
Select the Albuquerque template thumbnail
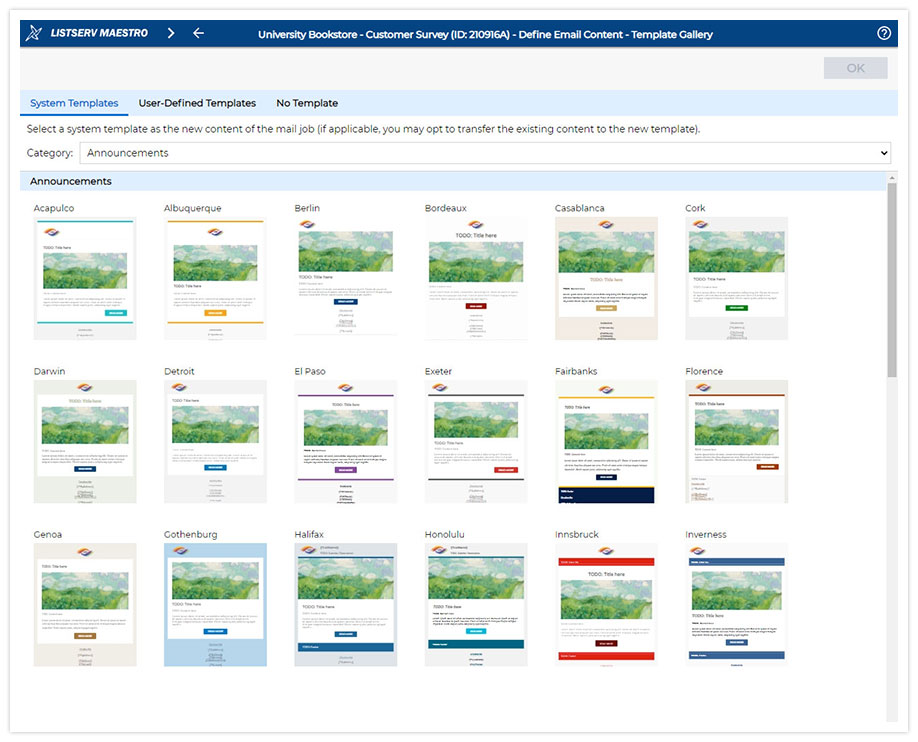coord(215,279)
